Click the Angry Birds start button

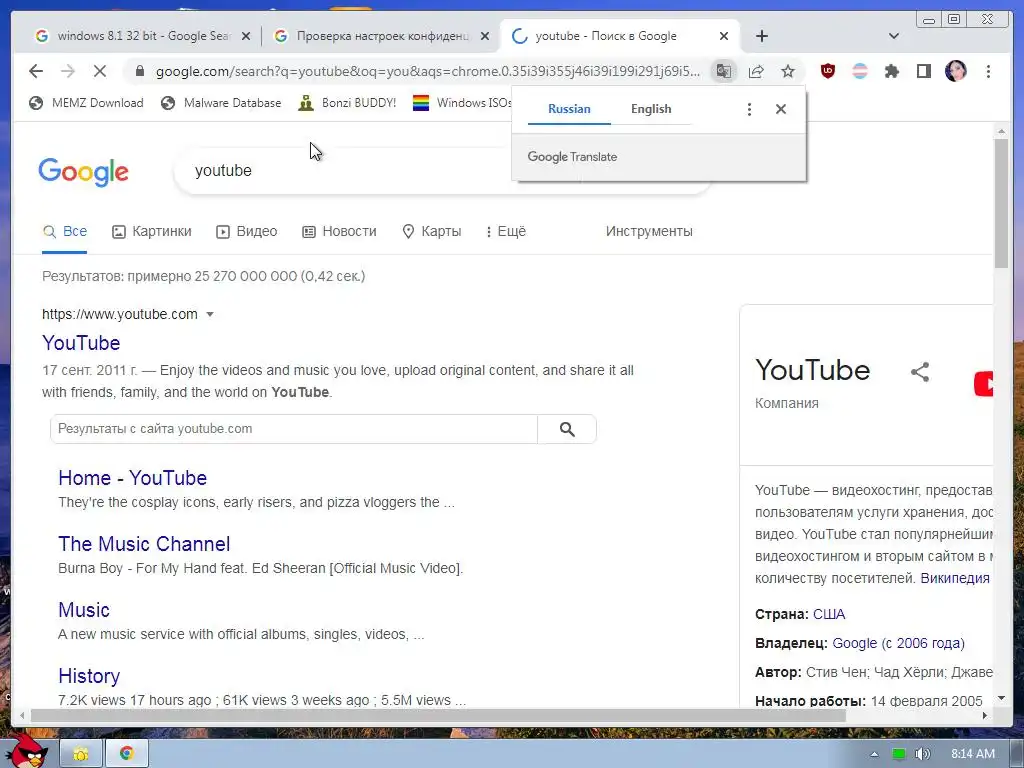(27, 751)
